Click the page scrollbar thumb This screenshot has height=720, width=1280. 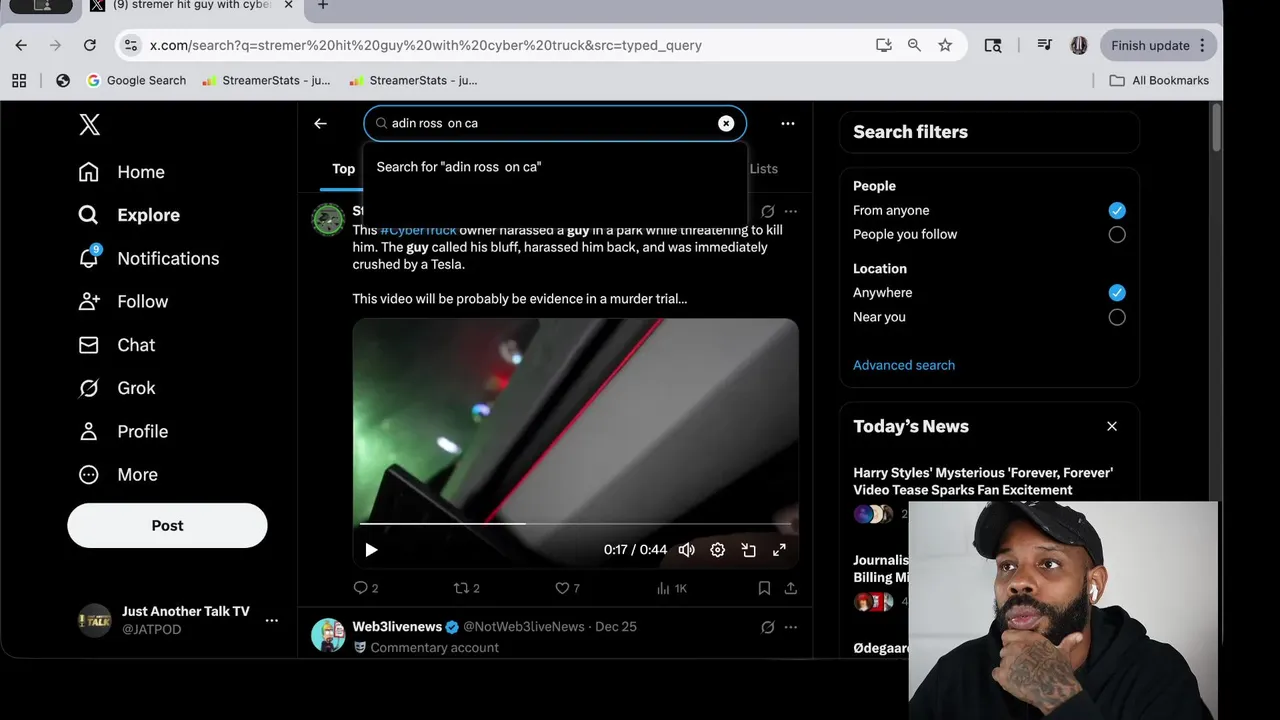1216,128
